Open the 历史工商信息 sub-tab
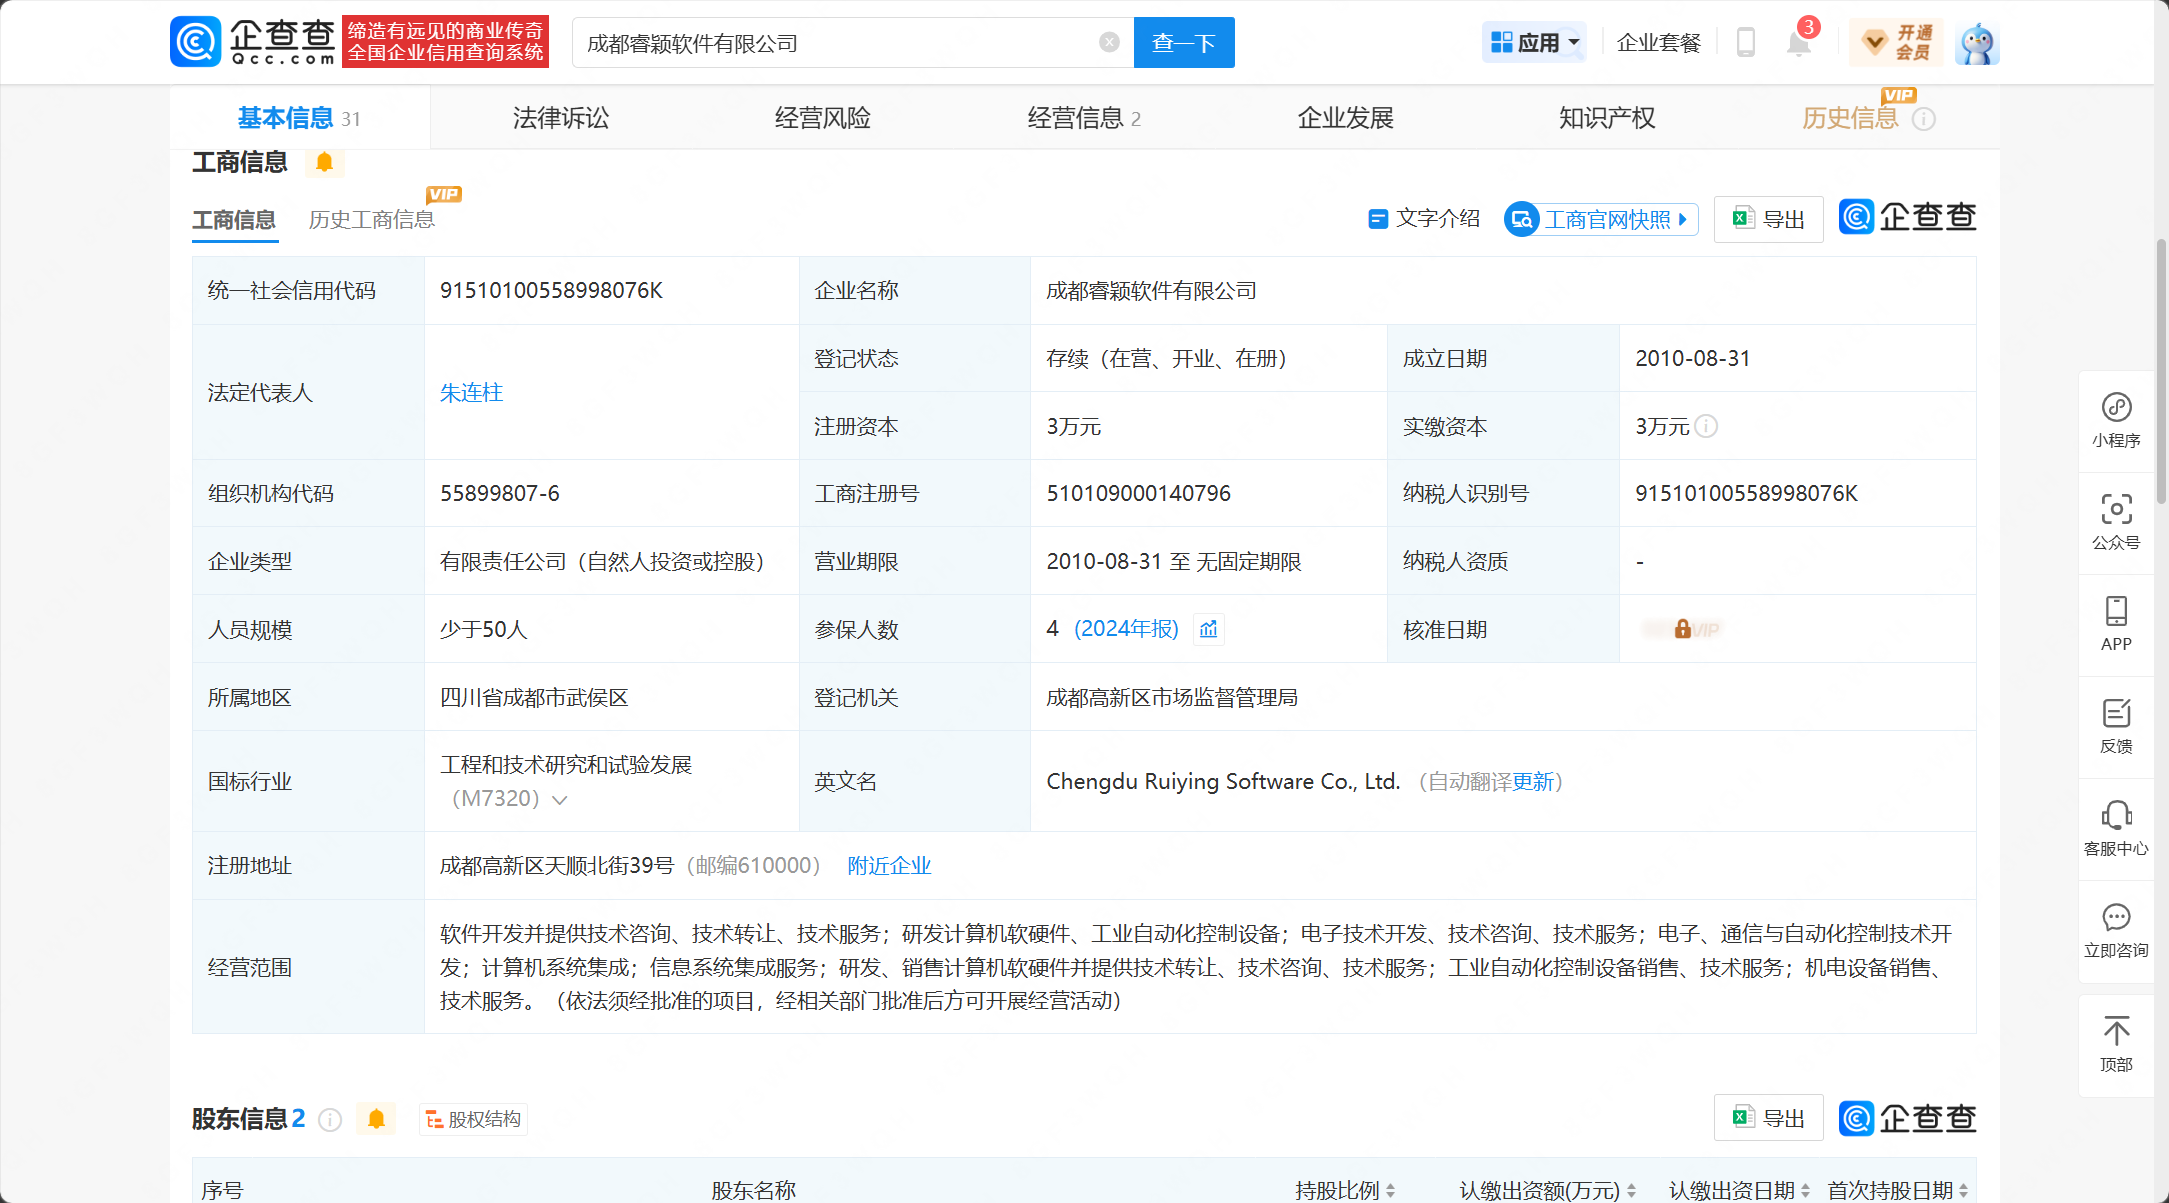This screenshot has width=2169, height=1203. point(371,220)
